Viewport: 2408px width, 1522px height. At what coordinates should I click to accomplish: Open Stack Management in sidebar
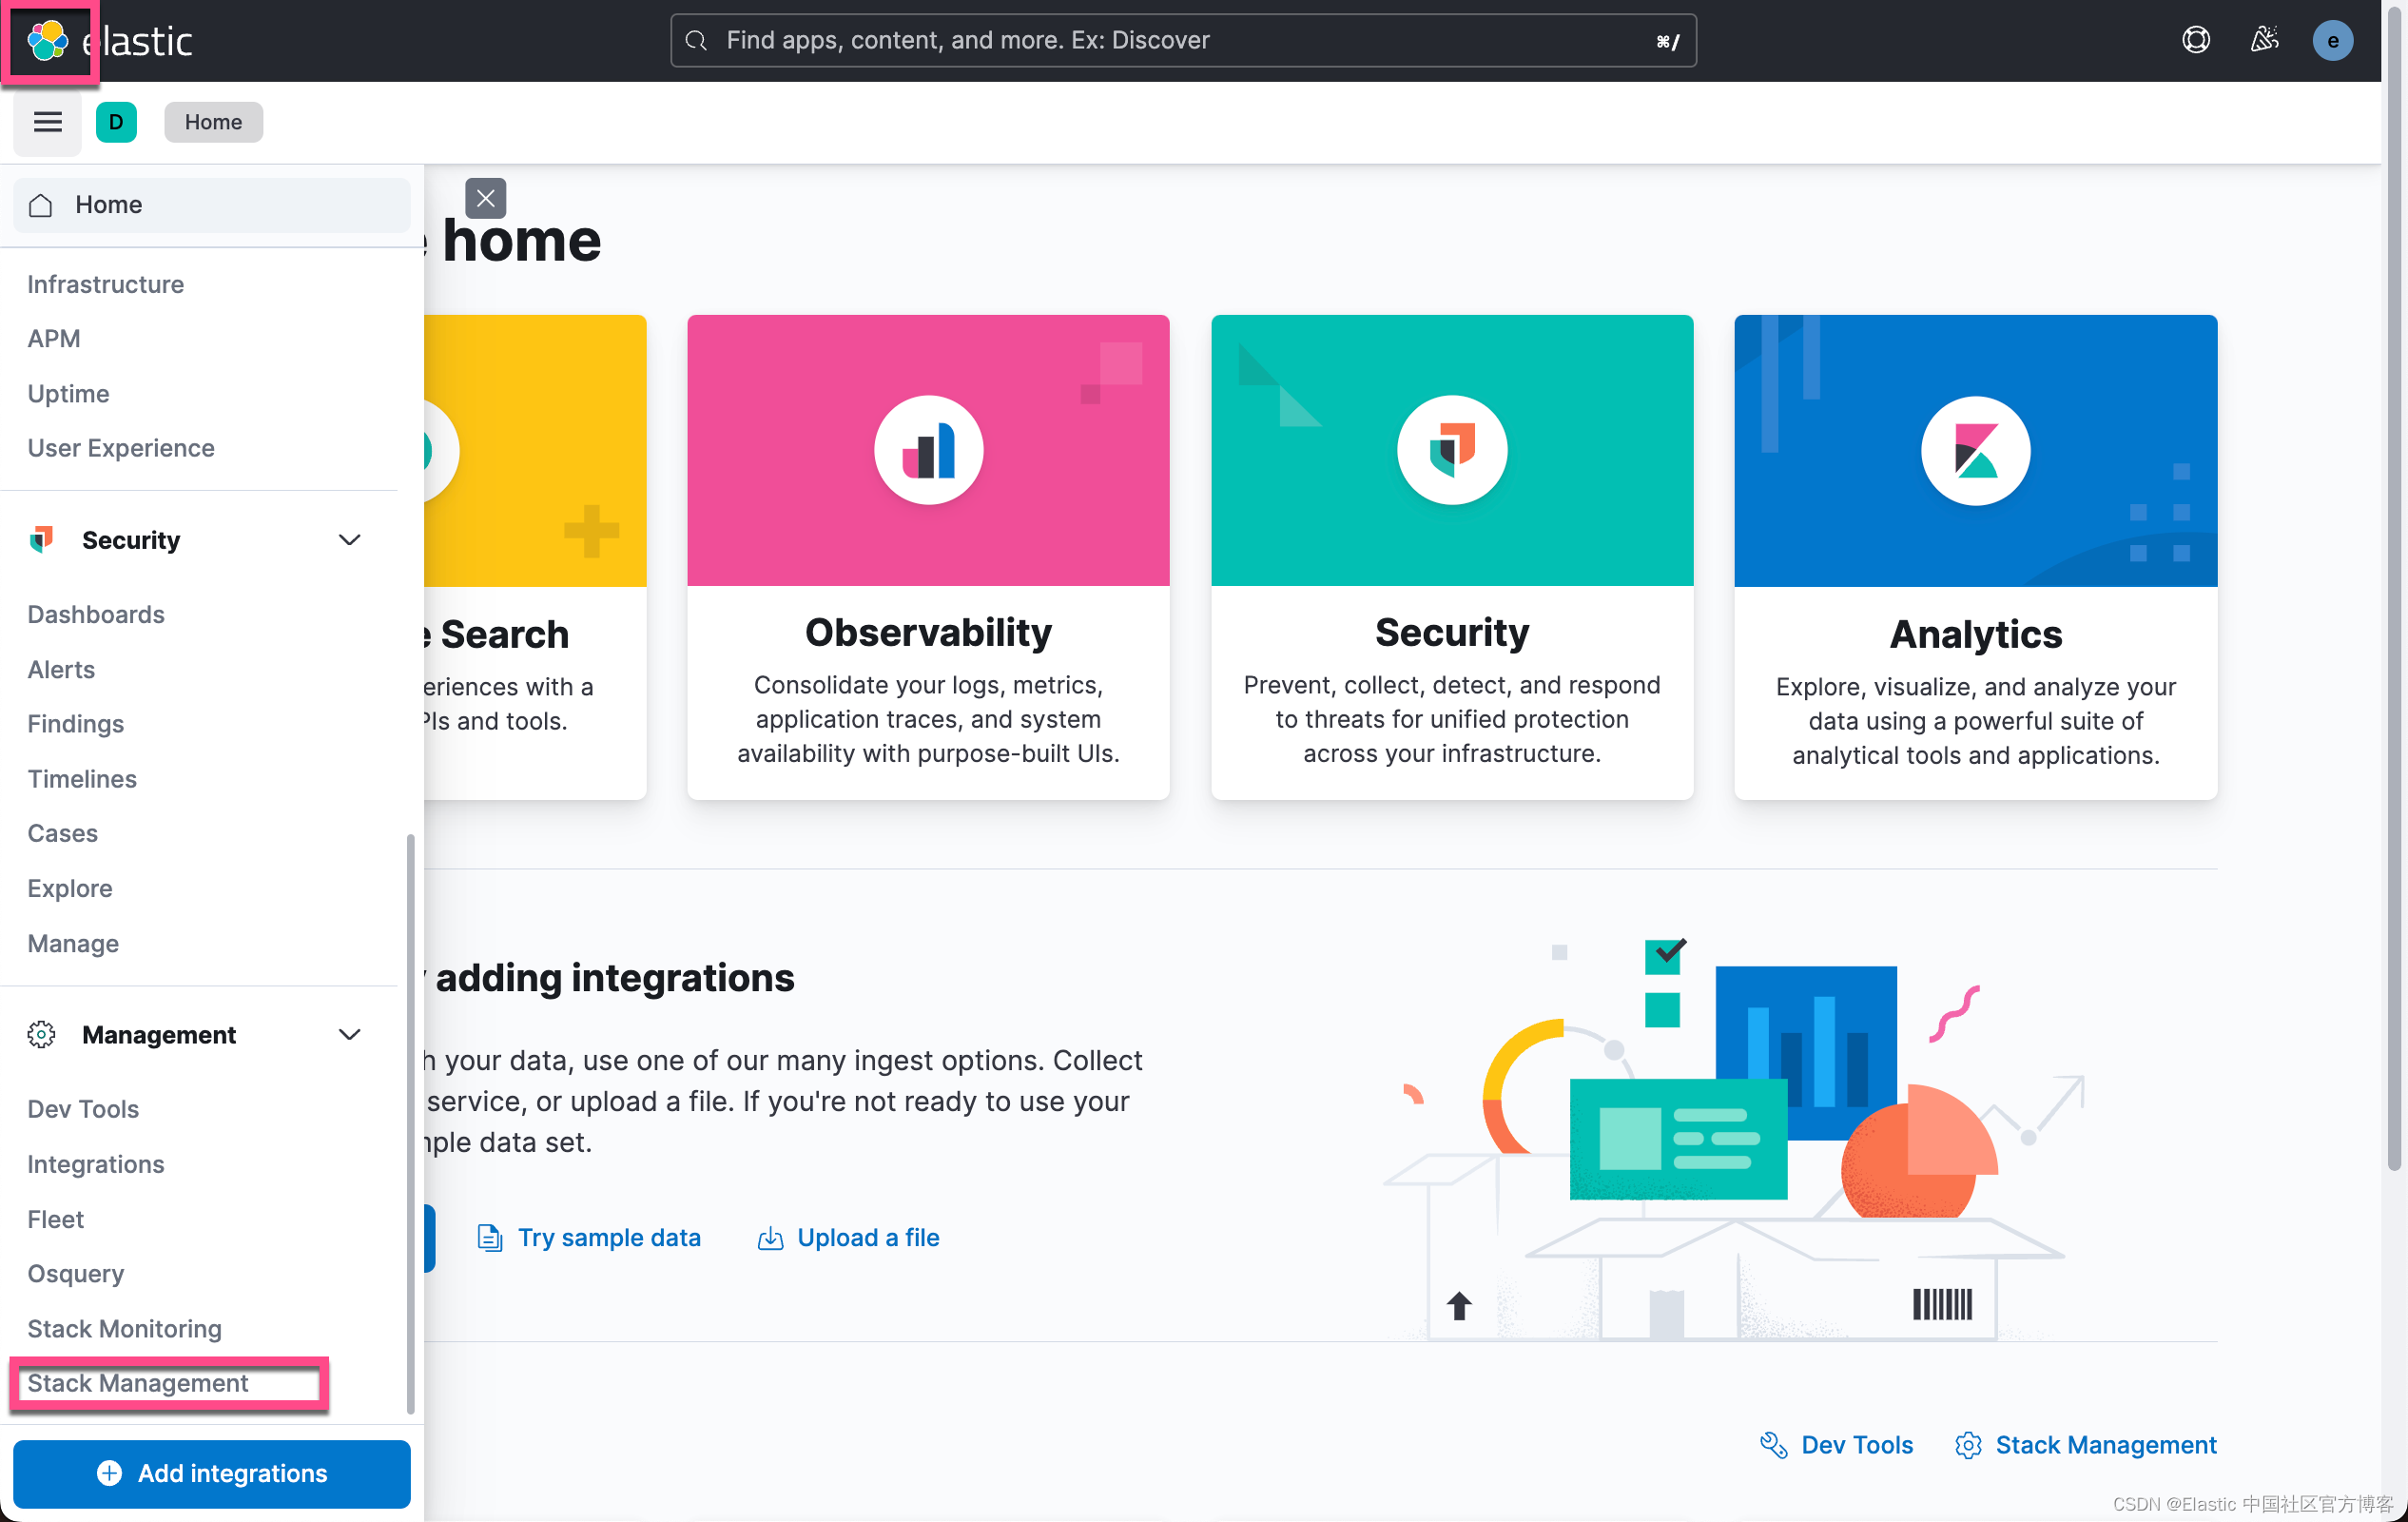[x=138, y=1383]
